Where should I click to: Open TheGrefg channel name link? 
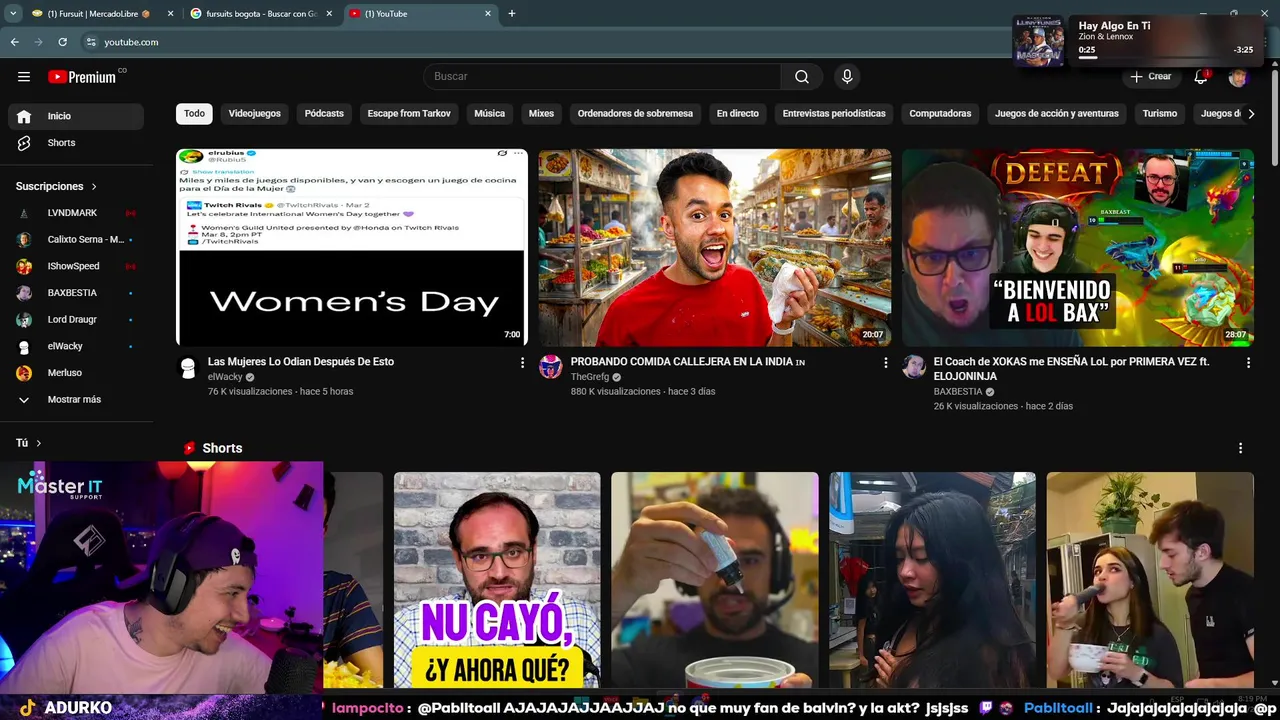(x=590, y=377)
